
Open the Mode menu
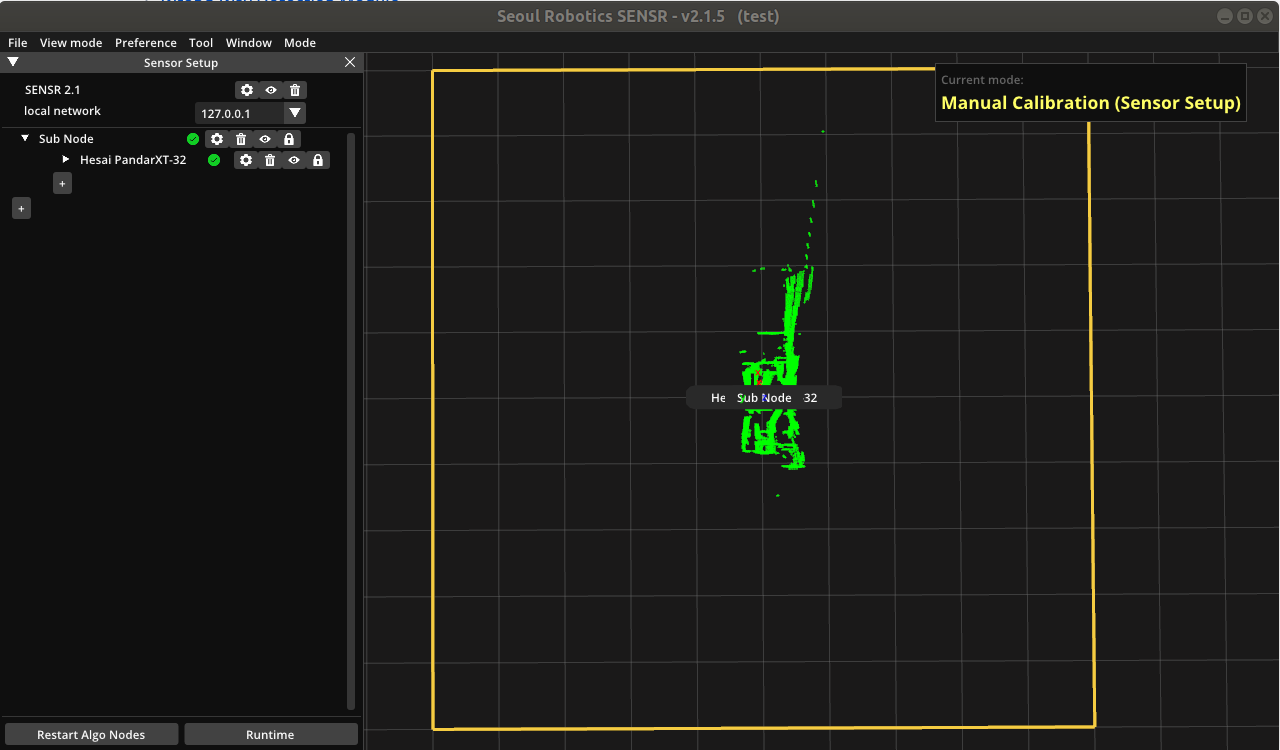pos(300,43)
